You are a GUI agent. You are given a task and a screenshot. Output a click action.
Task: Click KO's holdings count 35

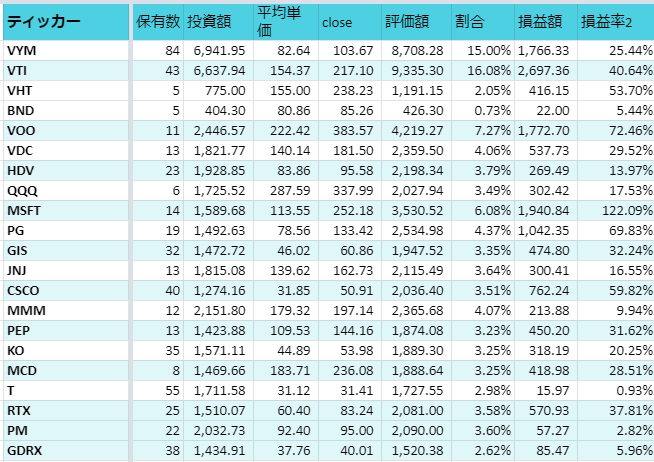[x=158, y=351]
